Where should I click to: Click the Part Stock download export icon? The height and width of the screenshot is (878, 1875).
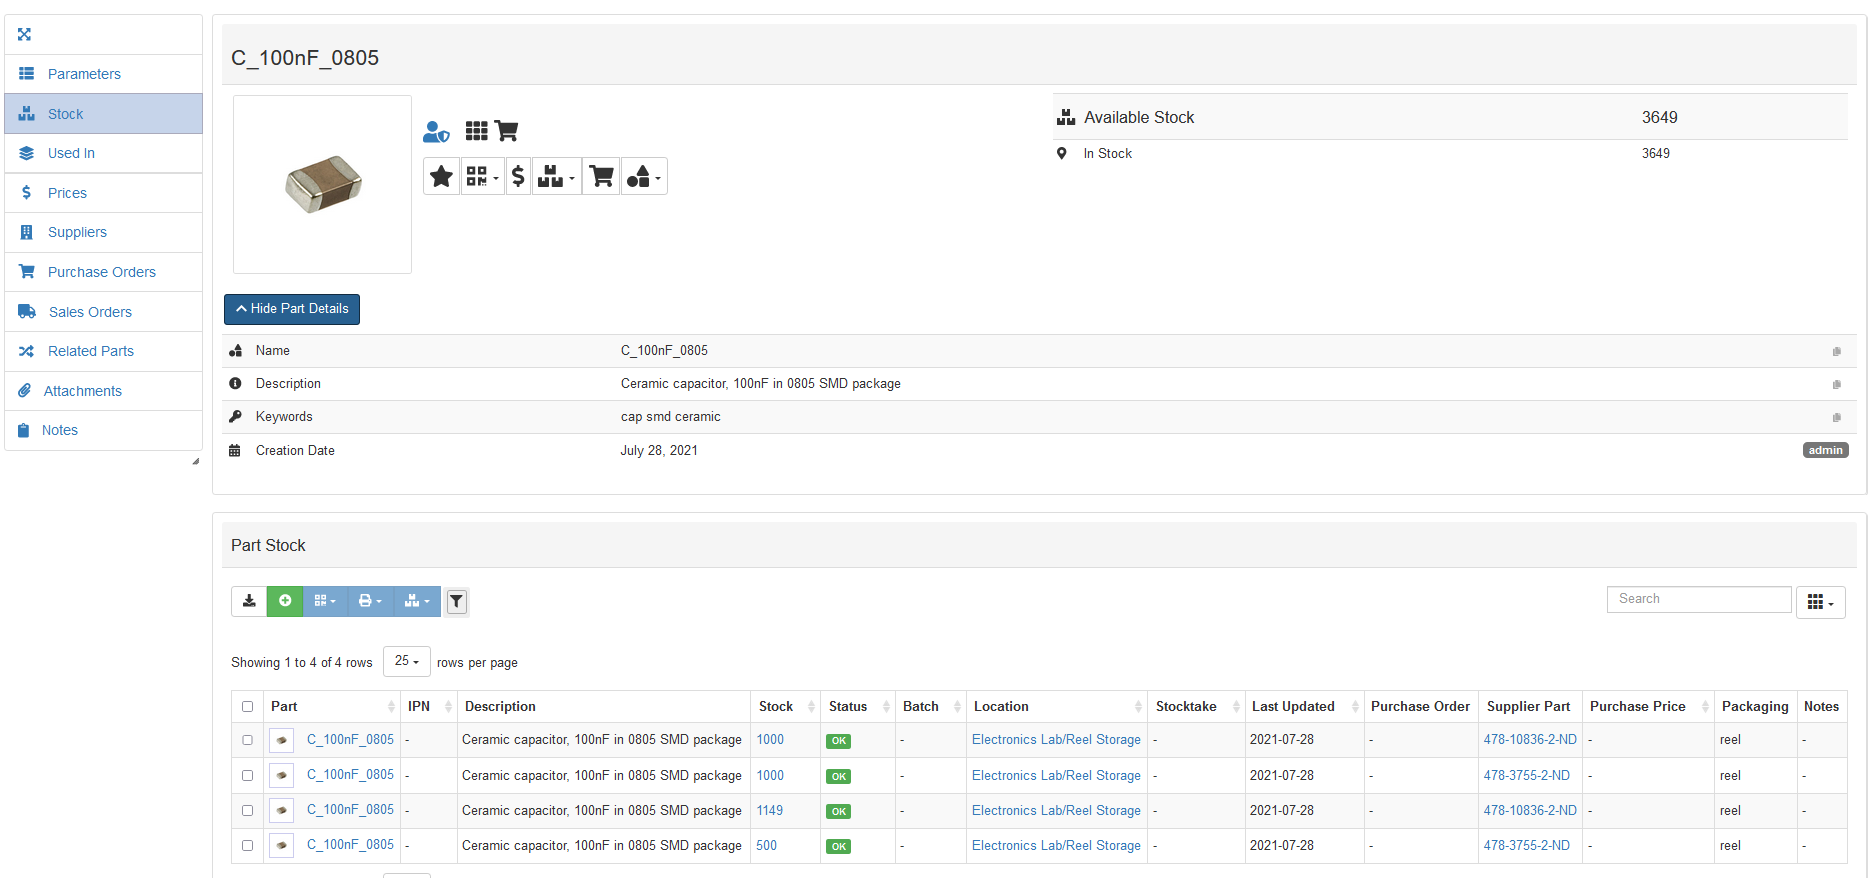(x=249, y=601)
